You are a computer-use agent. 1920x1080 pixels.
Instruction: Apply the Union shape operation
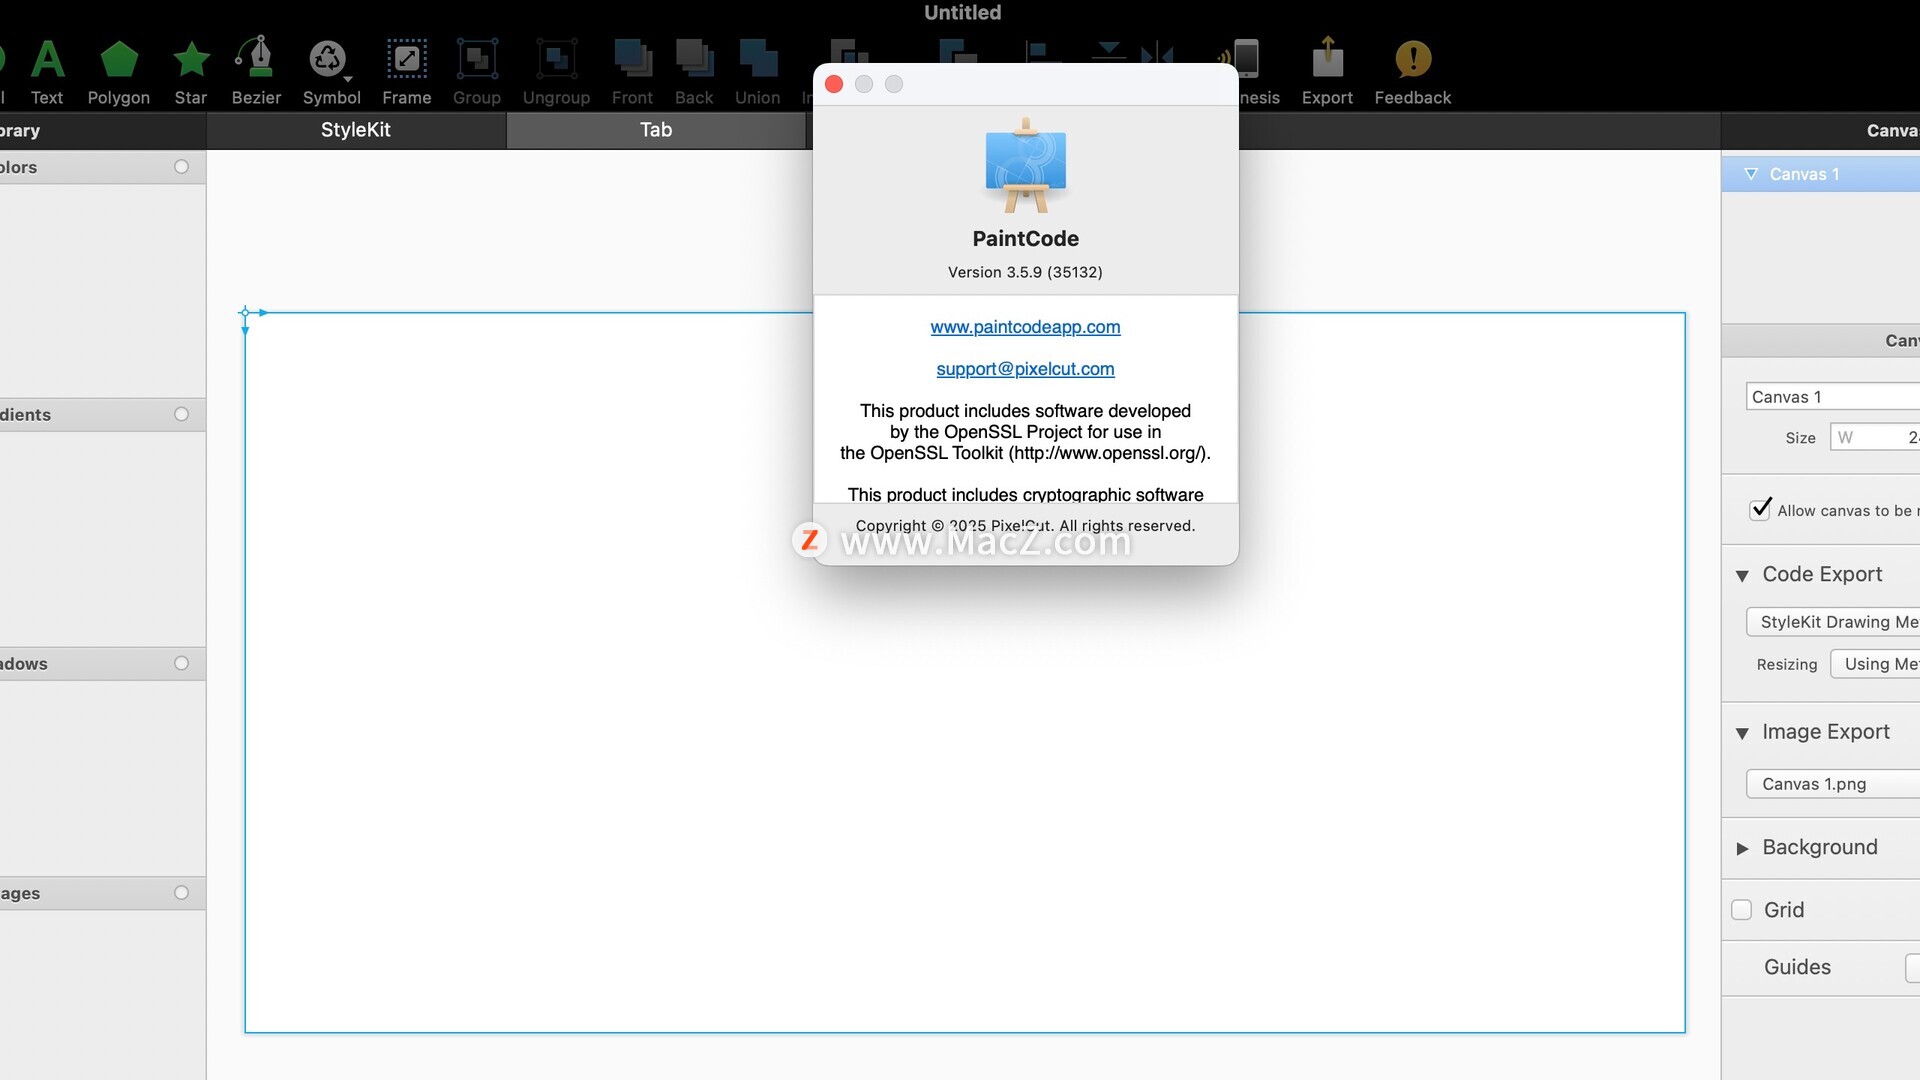[757, 72]
